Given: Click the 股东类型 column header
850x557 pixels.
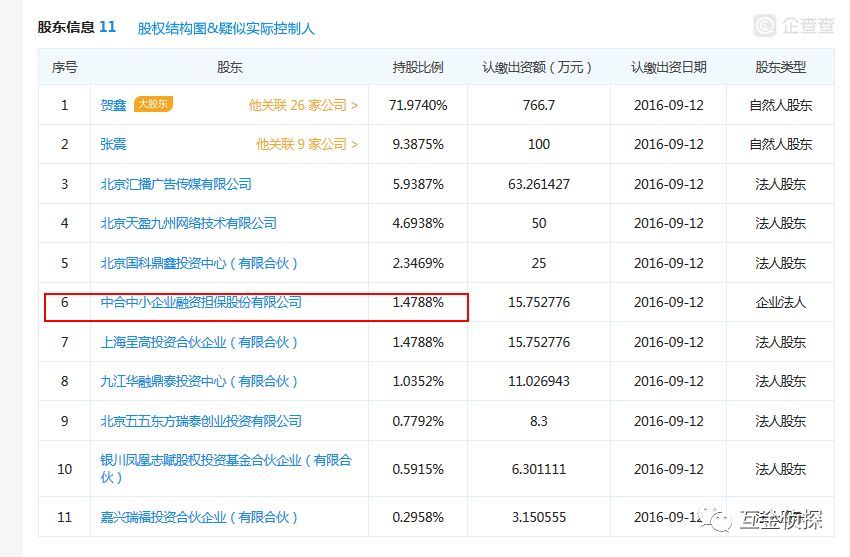Looking at the screenshot, I should click(781, 67).
